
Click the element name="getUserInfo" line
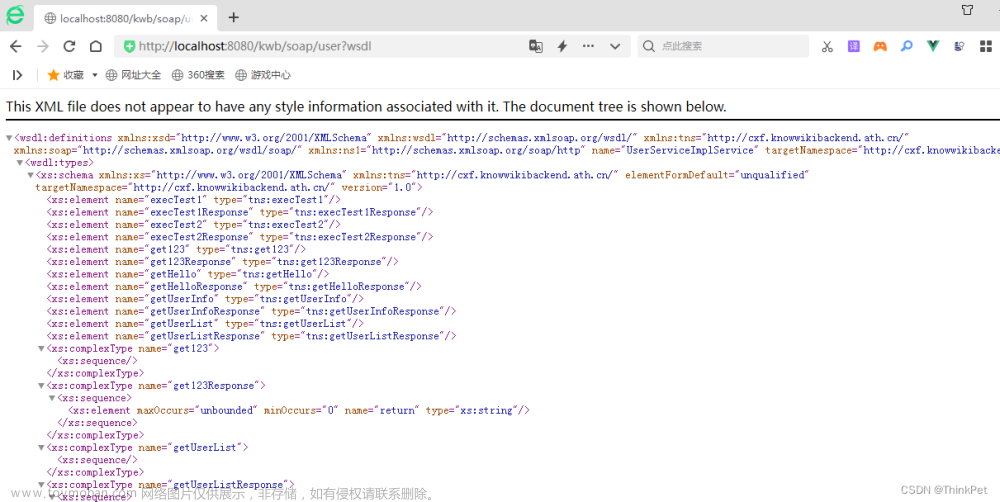(205, 299)
